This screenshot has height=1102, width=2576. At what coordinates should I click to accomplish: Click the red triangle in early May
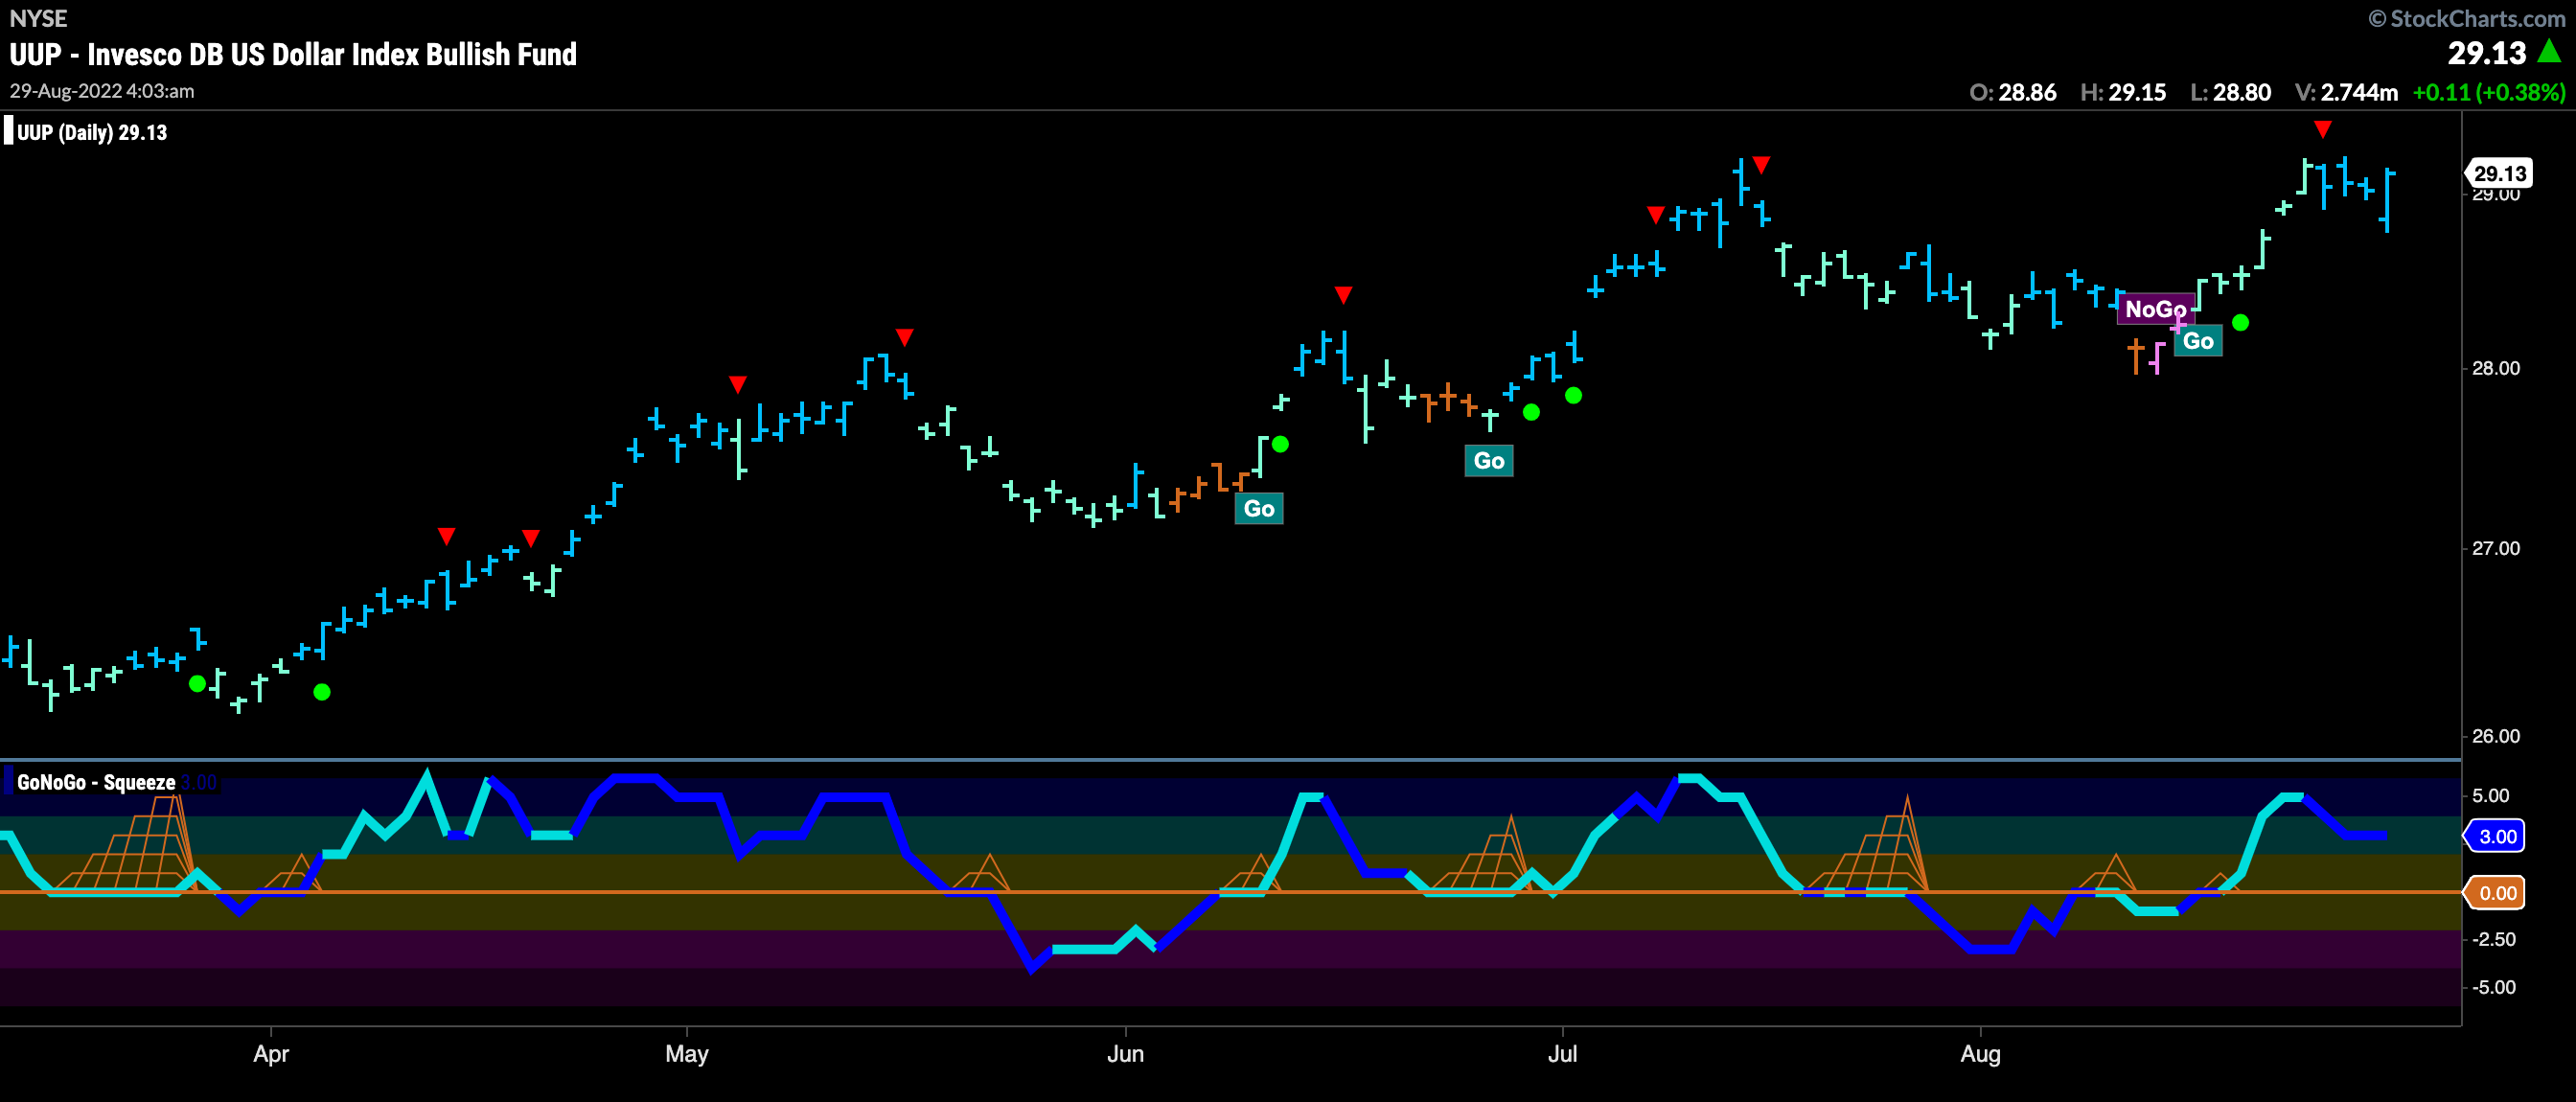click(737, 384)
